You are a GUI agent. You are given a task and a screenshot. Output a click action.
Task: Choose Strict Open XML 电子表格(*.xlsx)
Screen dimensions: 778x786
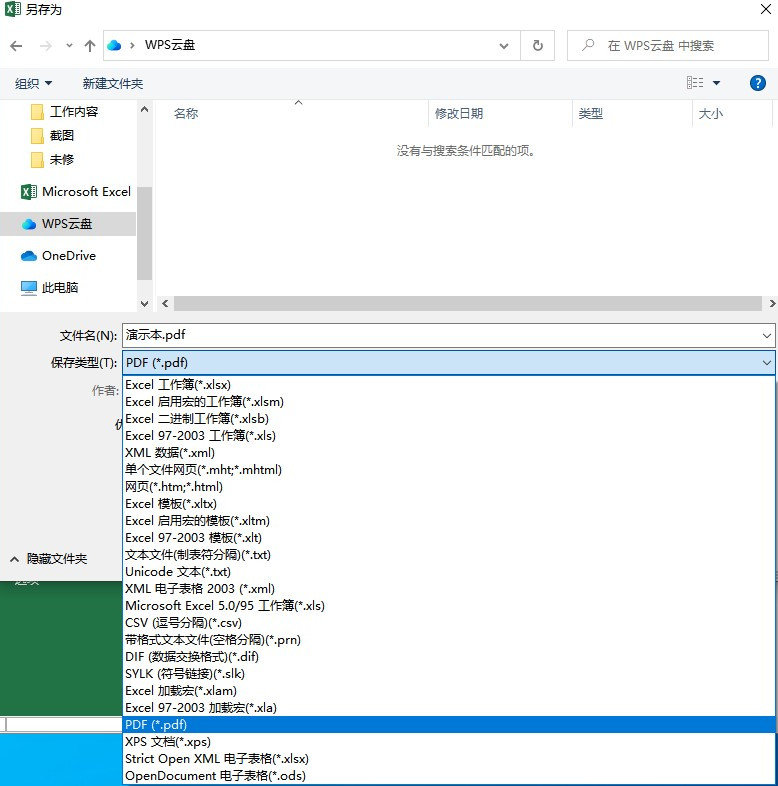[x=449, y=759]
